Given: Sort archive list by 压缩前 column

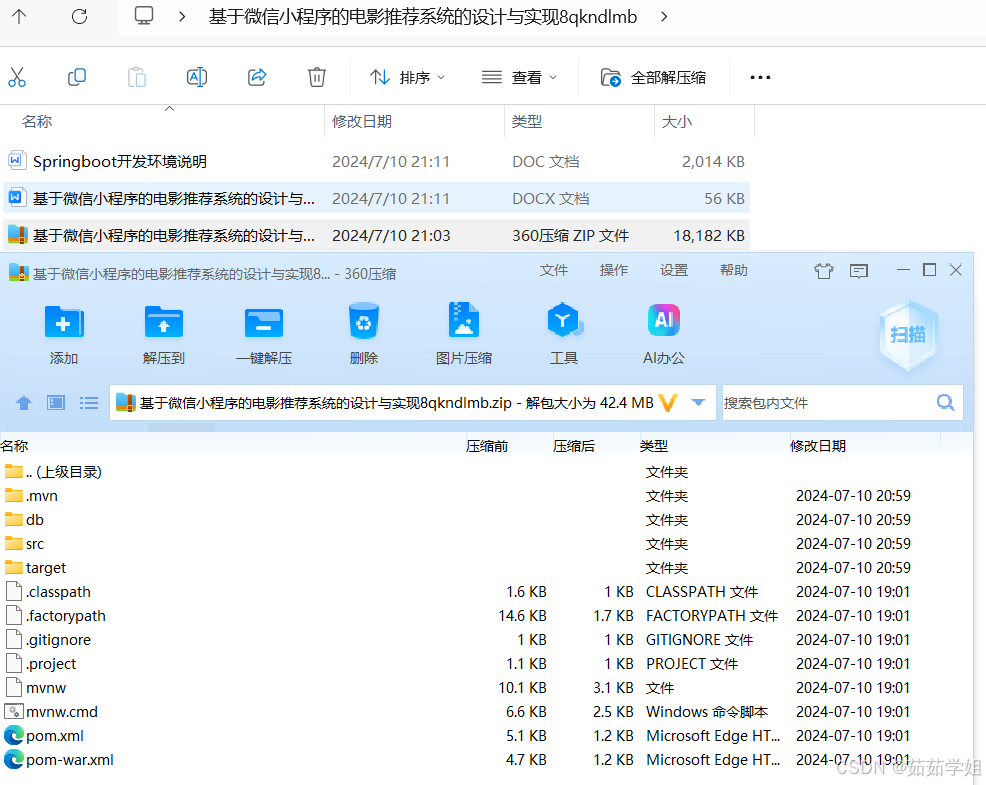Looking at the screenshot, I should point(487,446).
